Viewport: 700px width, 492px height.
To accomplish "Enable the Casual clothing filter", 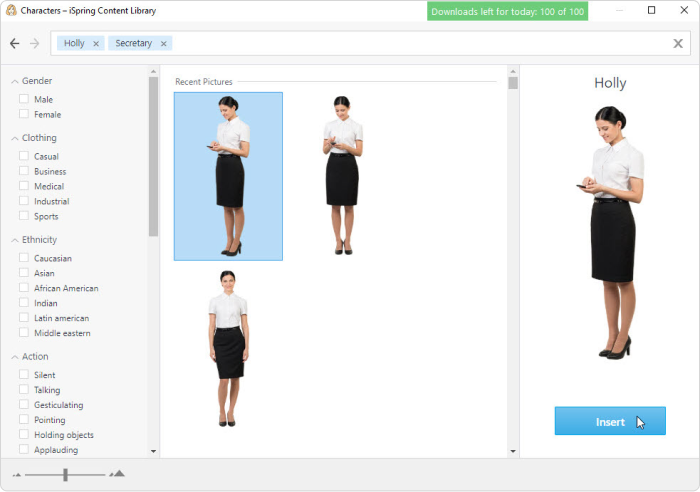I will tap(24, 156).
